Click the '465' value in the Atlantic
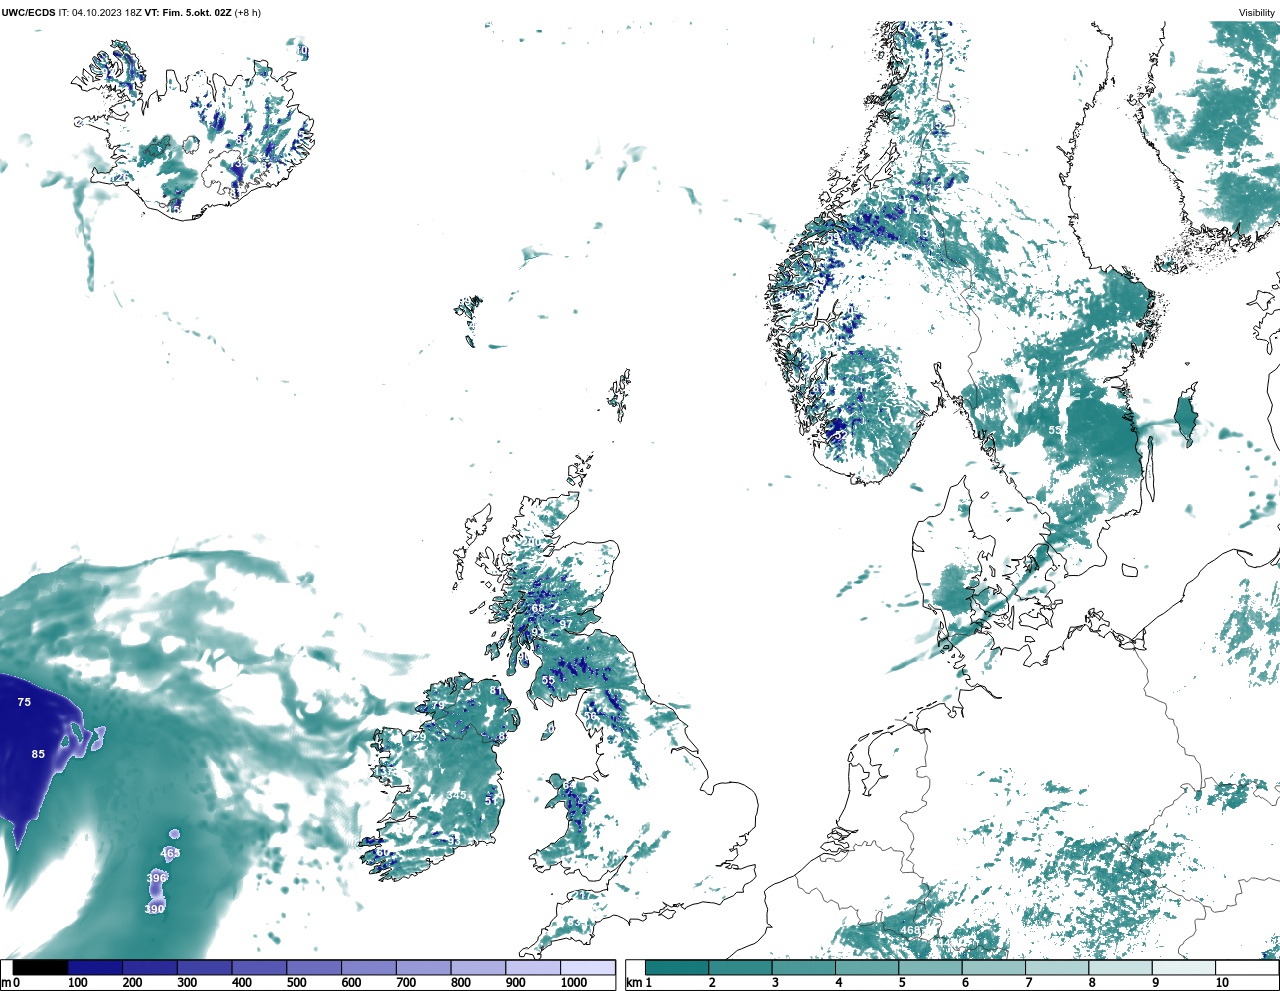 tap(170, 853)
